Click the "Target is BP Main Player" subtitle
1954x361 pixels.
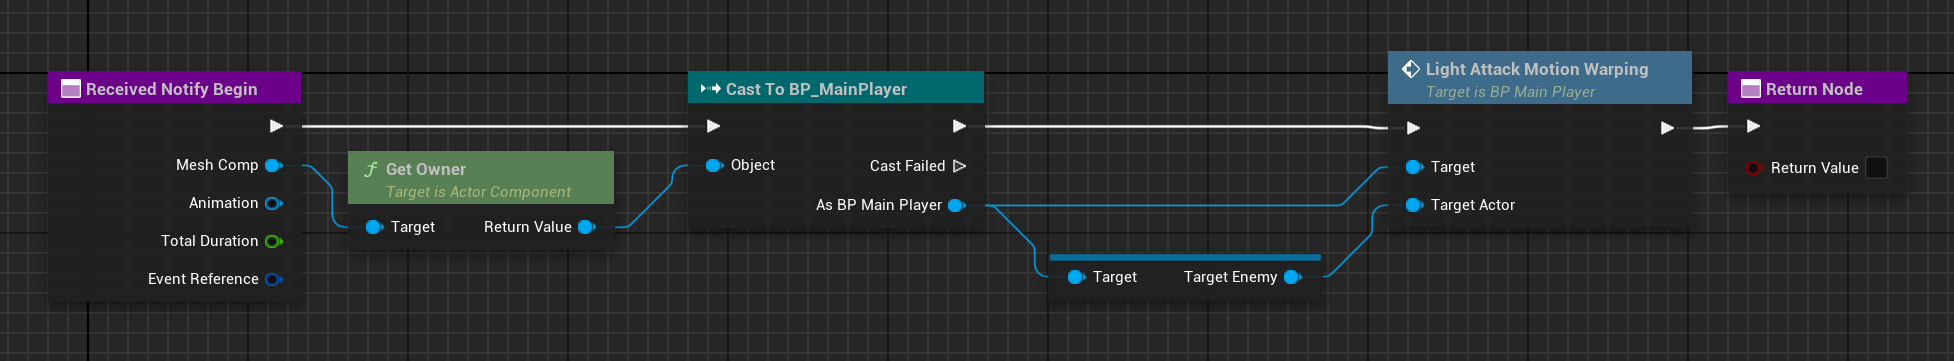(1510, 92)
